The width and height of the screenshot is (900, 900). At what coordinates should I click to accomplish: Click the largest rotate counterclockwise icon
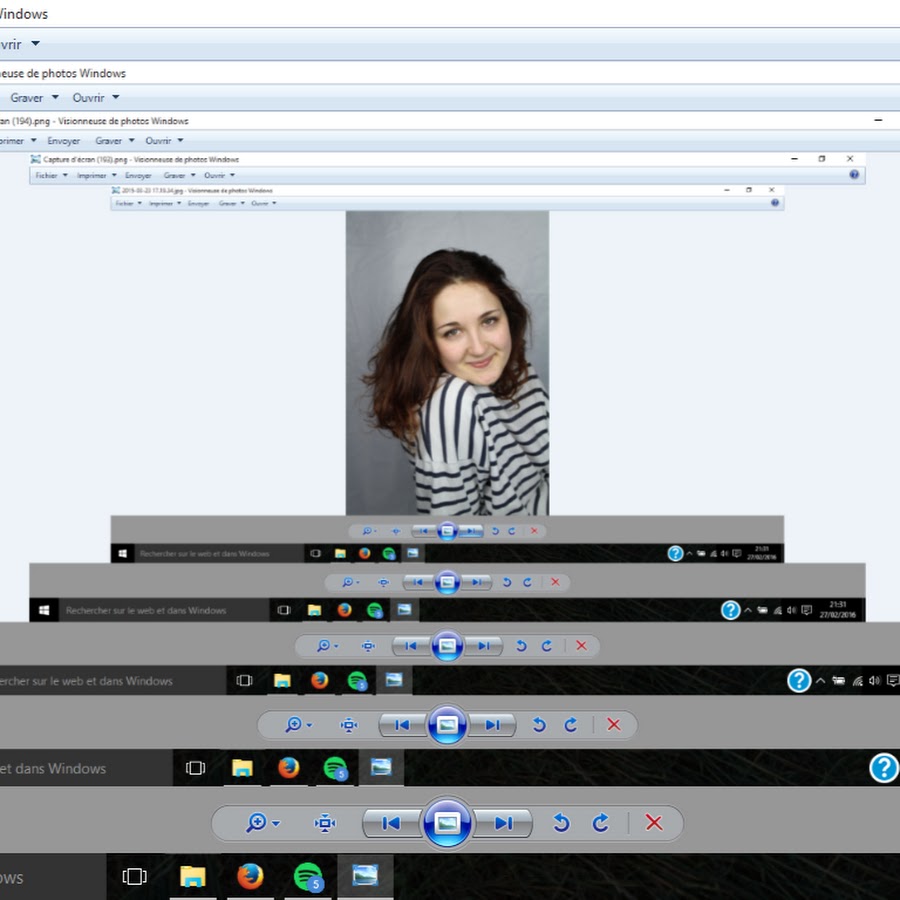(561, 822)
